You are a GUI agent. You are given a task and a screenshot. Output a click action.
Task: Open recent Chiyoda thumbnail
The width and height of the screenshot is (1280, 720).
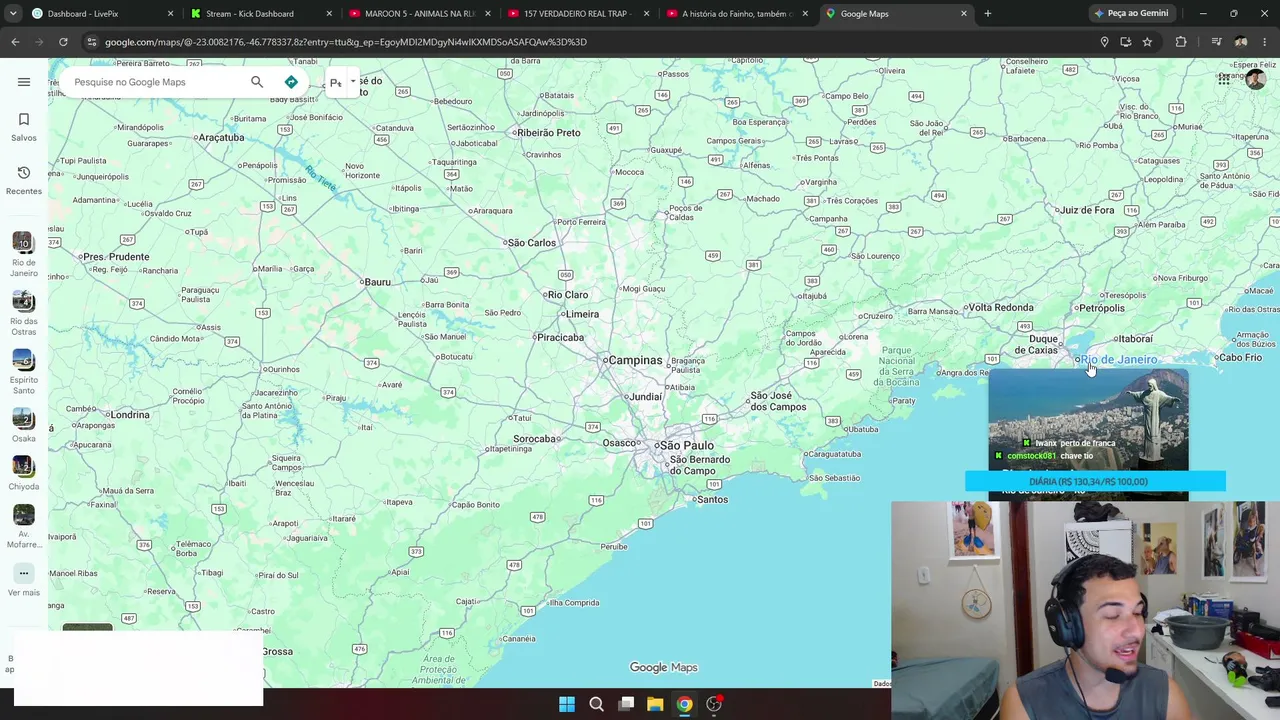[x=24, y=466]
